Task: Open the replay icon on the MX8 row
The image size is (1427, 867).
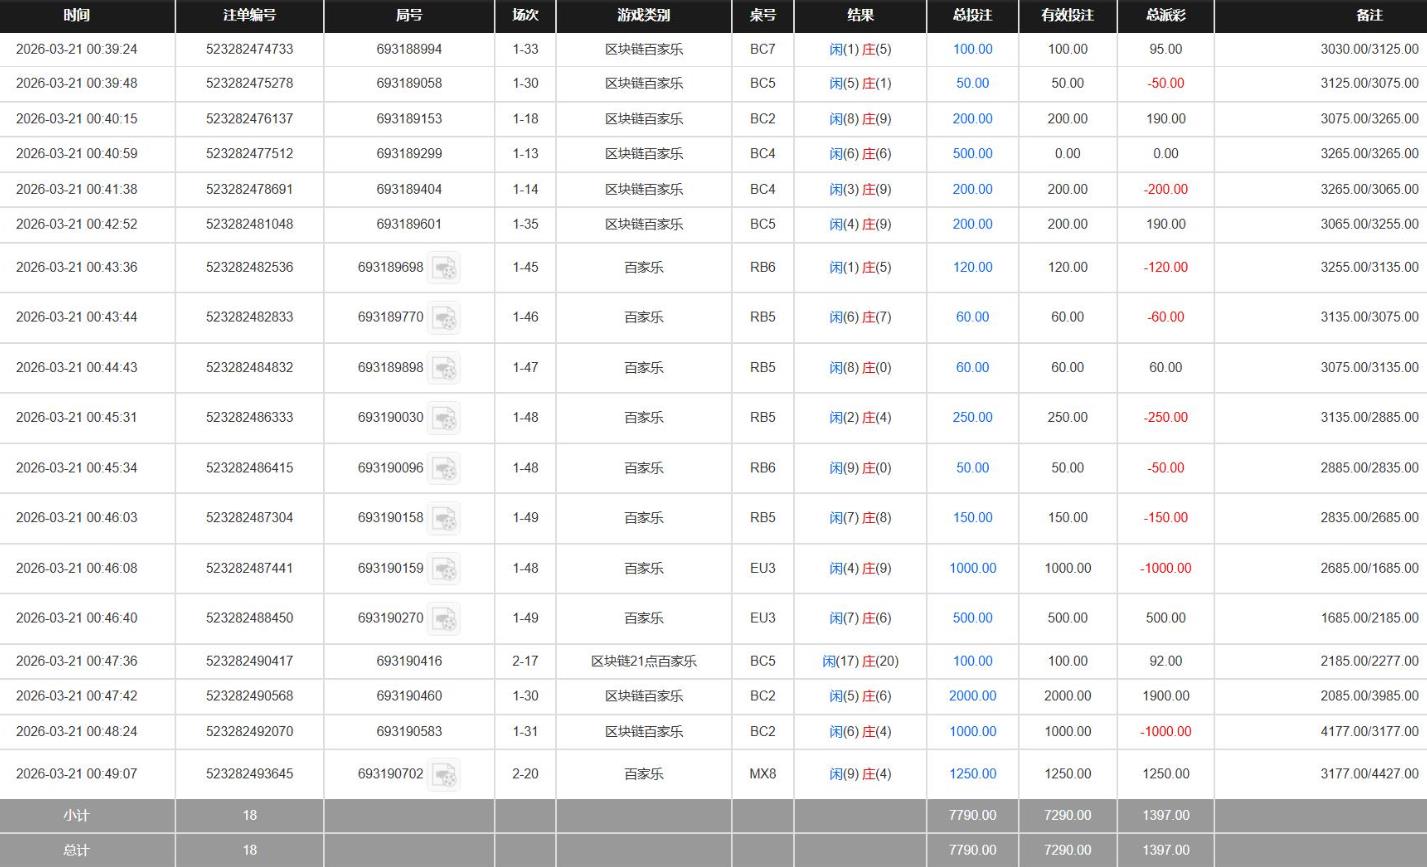Action: point(443,772)
